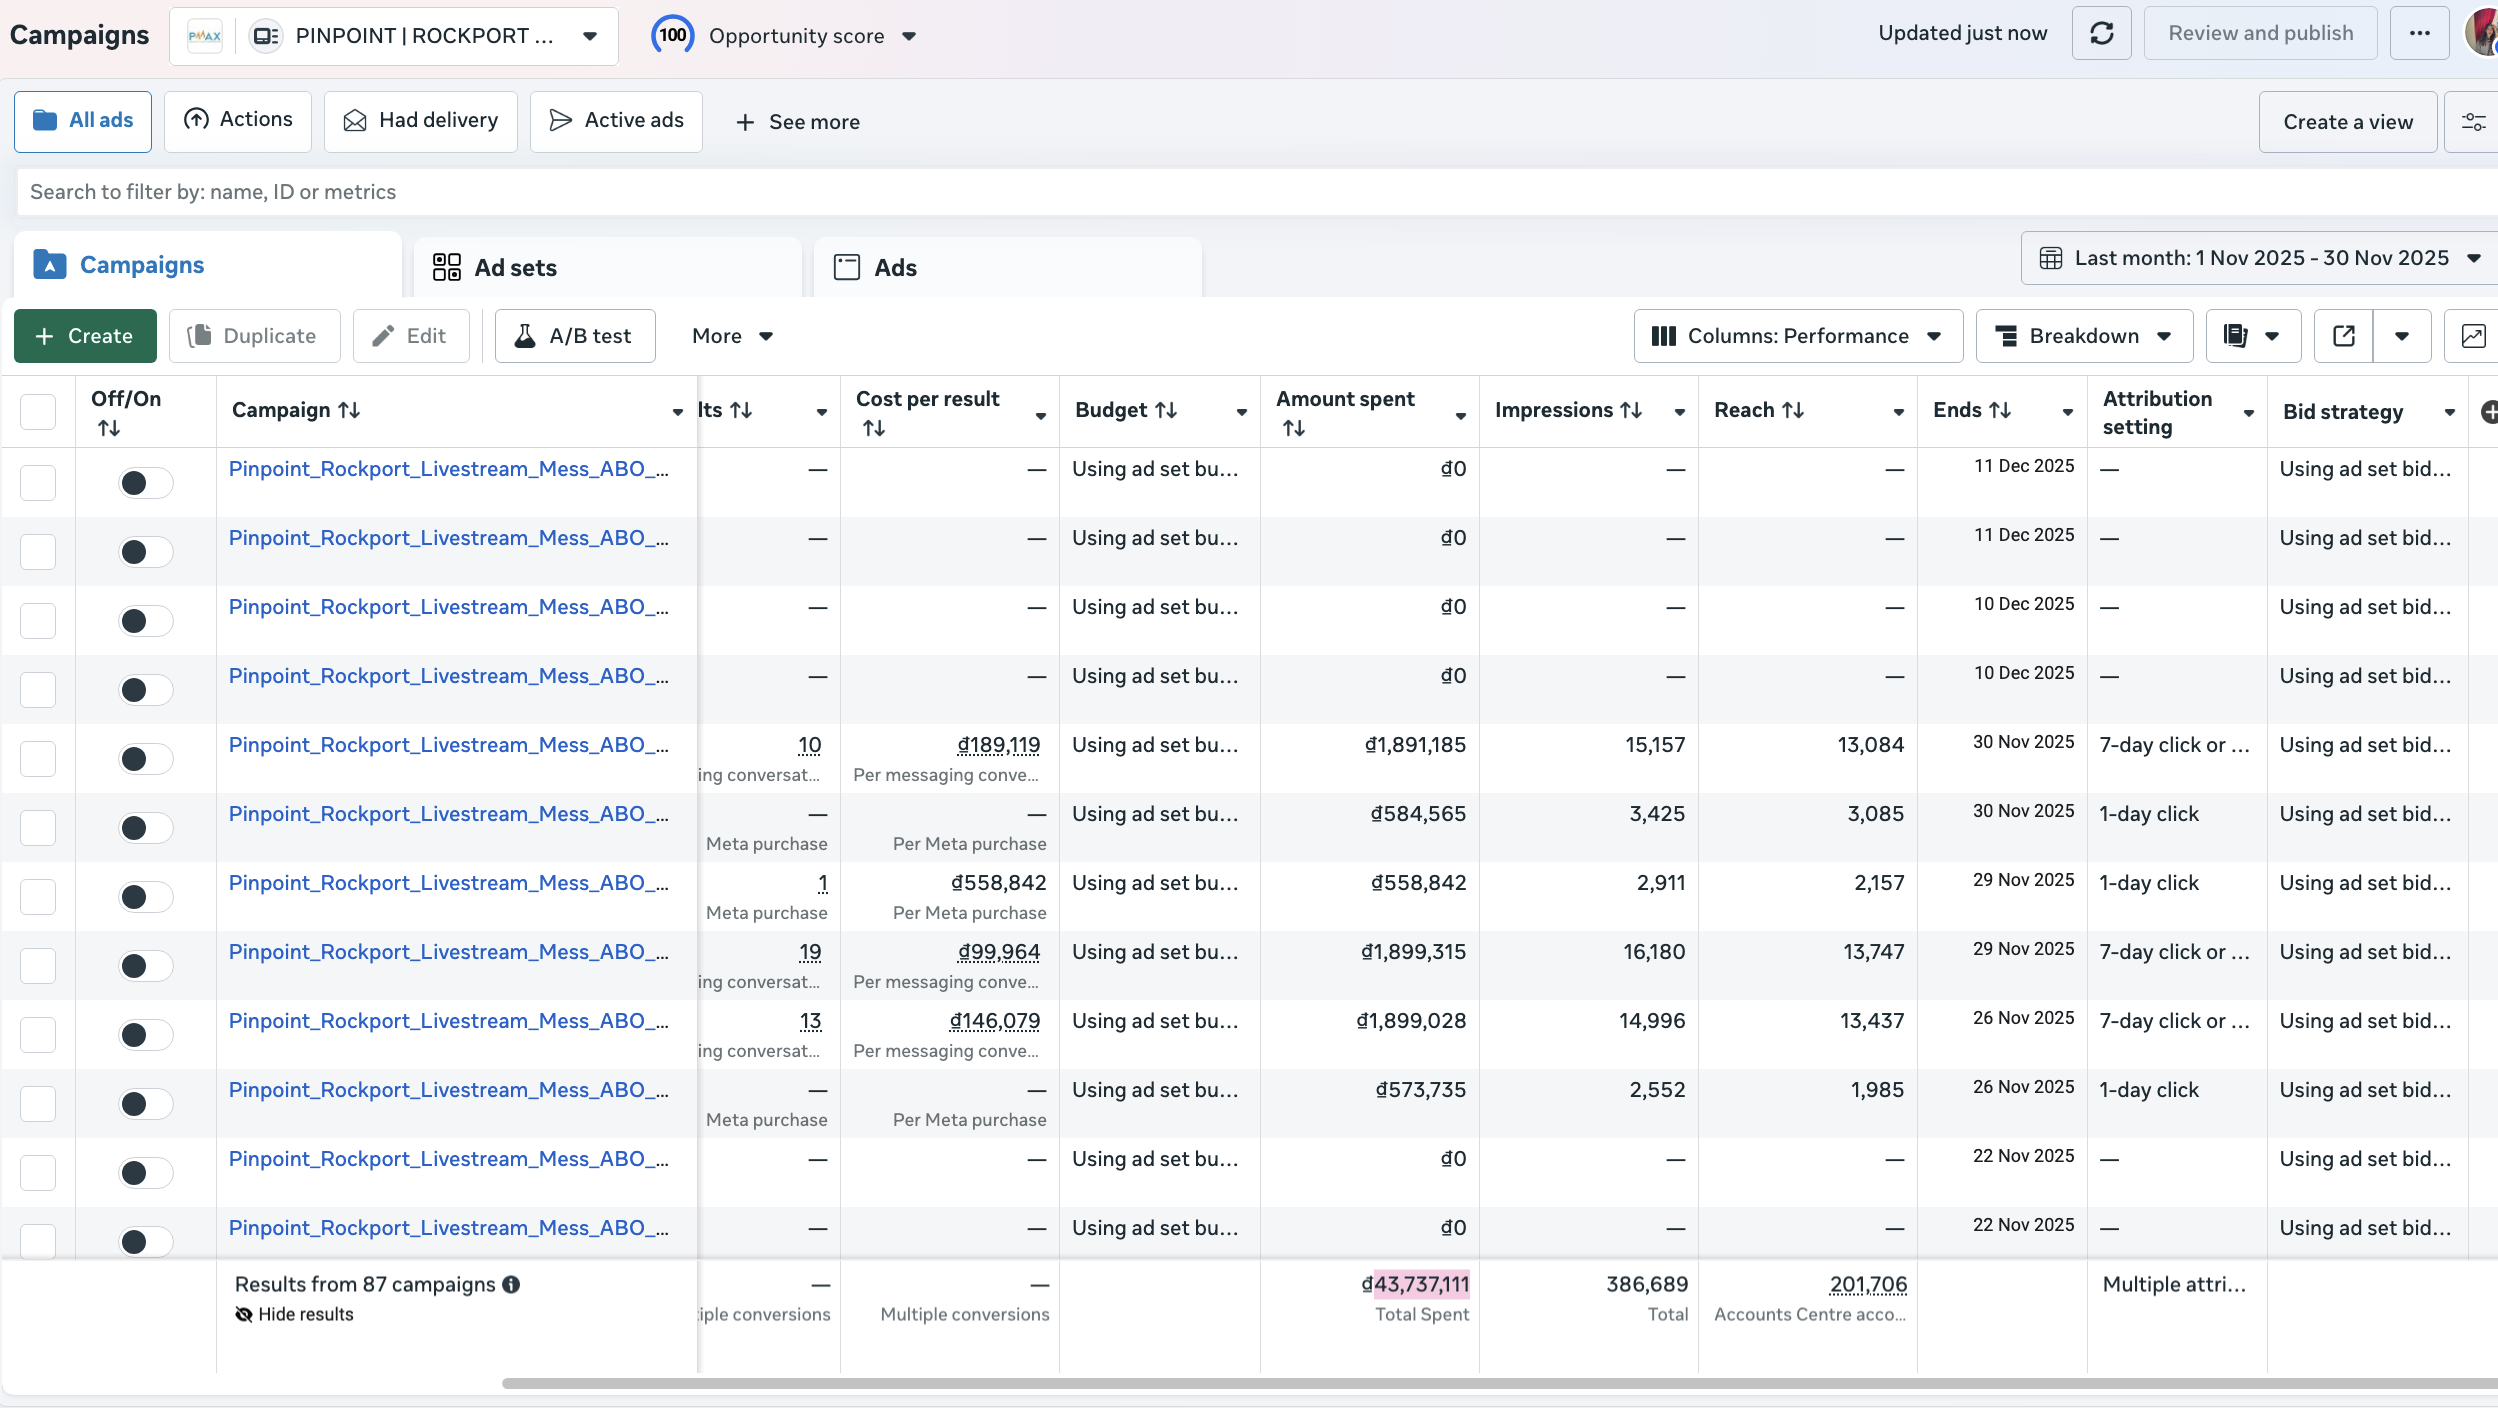Tick the select-all header checkbox
2498x1408 pixels.
tap(38, 411)
